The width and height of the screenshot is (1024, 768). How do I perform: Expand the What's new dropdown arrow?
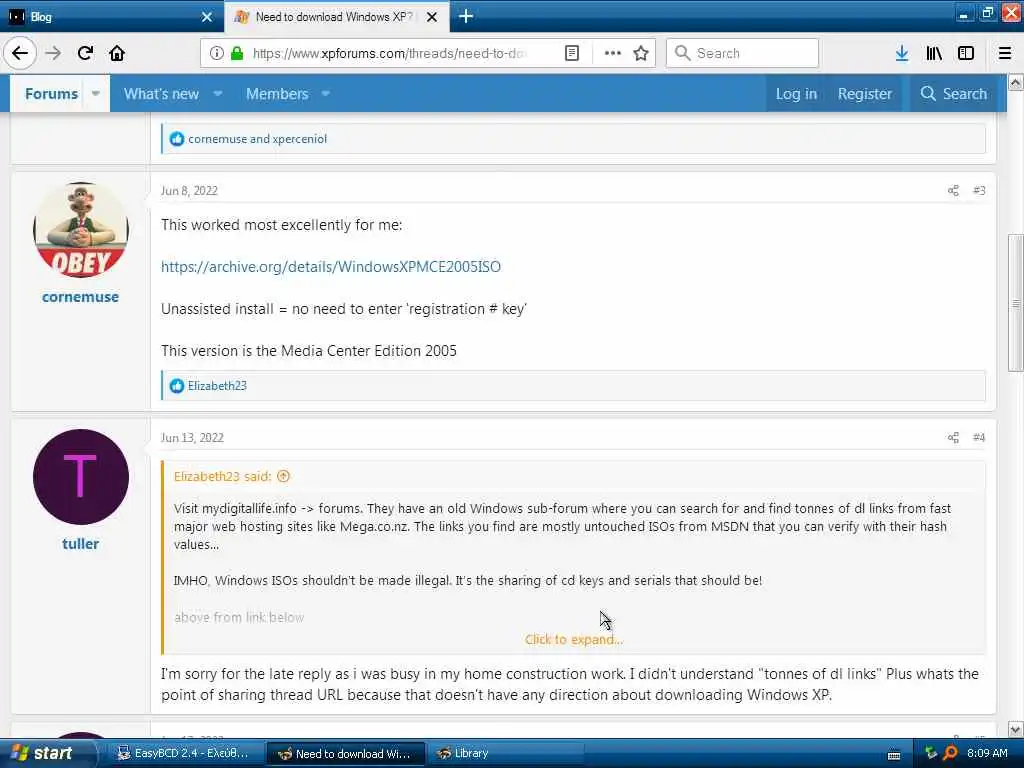(x=218, y=93)
